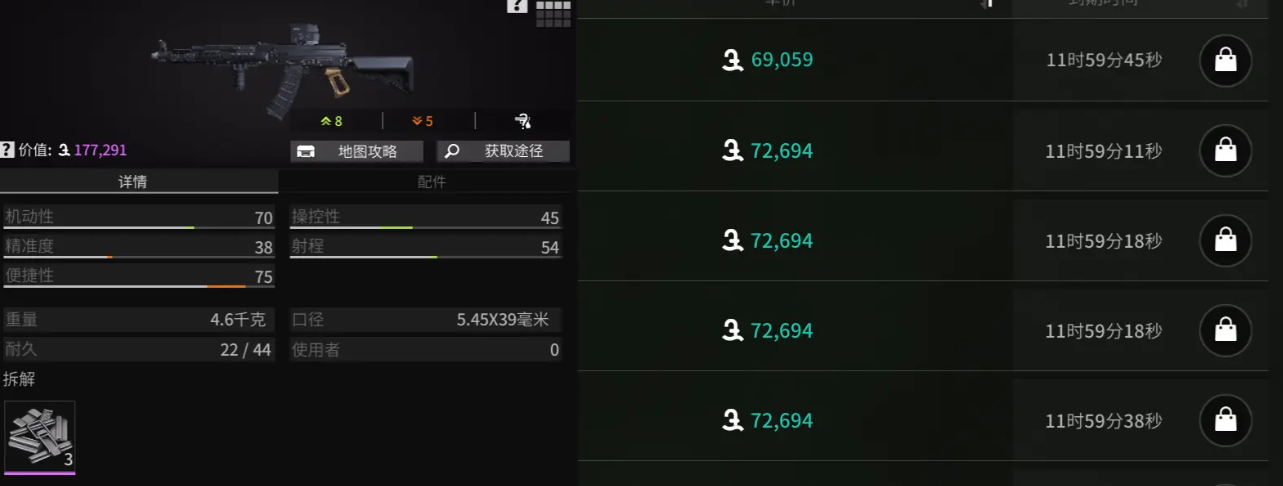Screen dimensions: 1283x486
Task: Click the question mark icon beside 价值
Action: [7, 150]
